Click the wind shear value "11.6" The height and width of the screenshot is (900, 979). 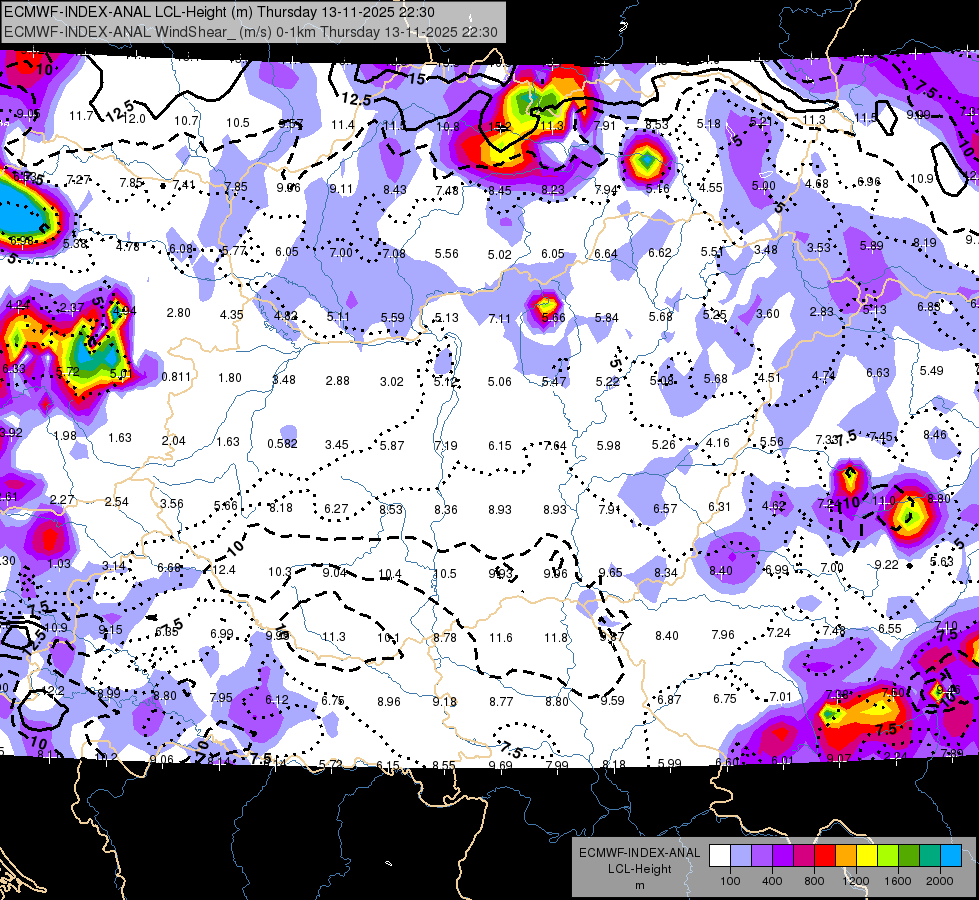click(x=501, y=637)
